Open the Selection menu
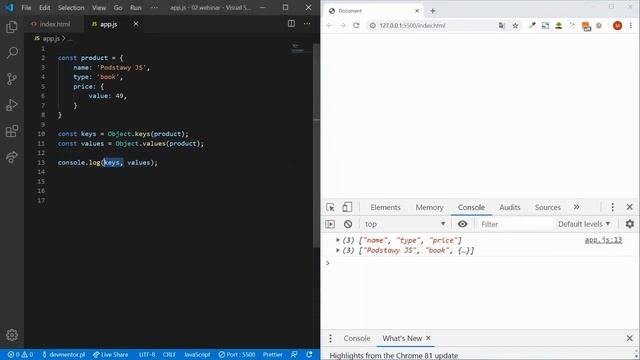 point(71,8)
